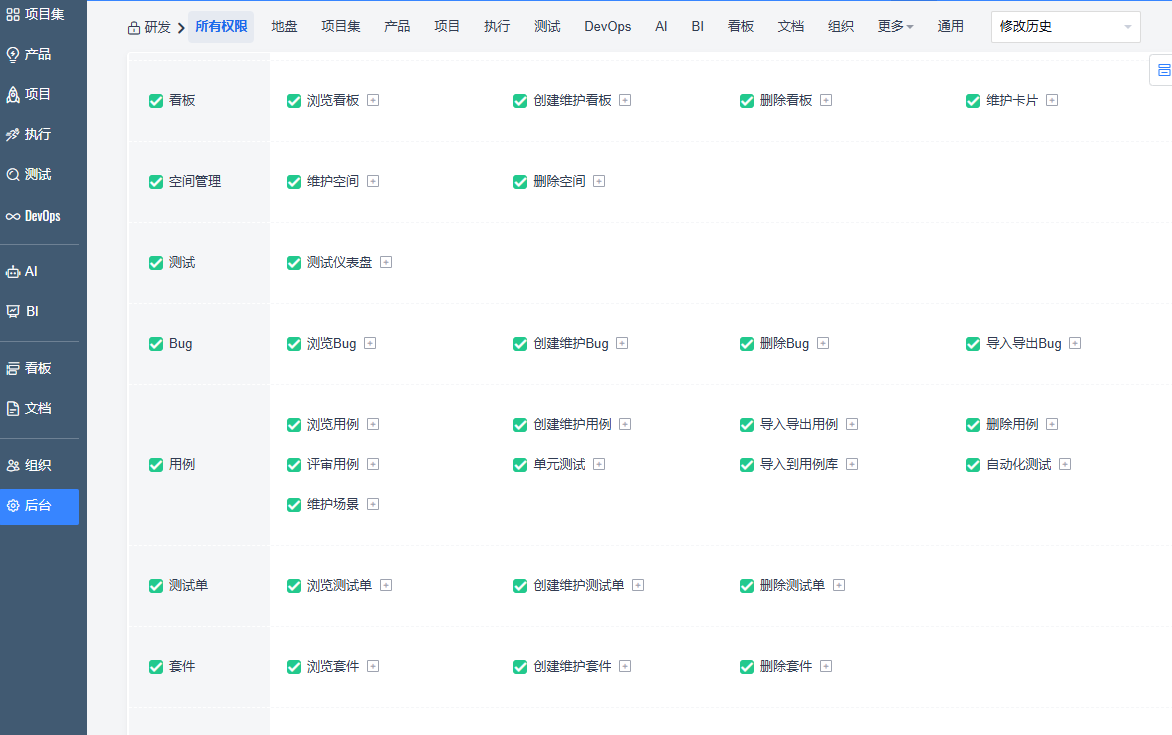
Task: Uncheck the 创建维护套件 permission
Action: (x=520, y=667)
